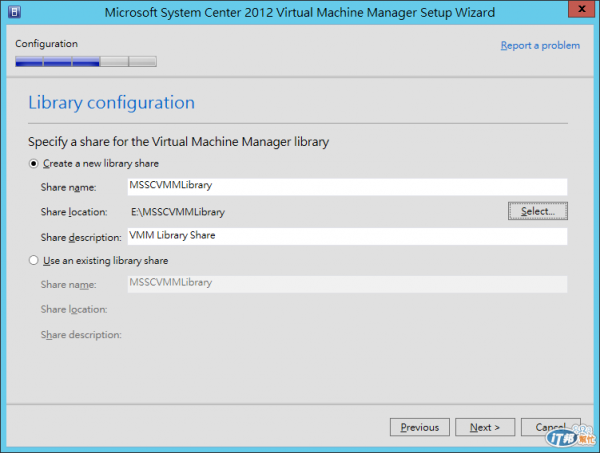The width and height of the screenshot is (600, 453).
Task: Click the 'Library configuration' heading
Action: [x=111, y=103]
